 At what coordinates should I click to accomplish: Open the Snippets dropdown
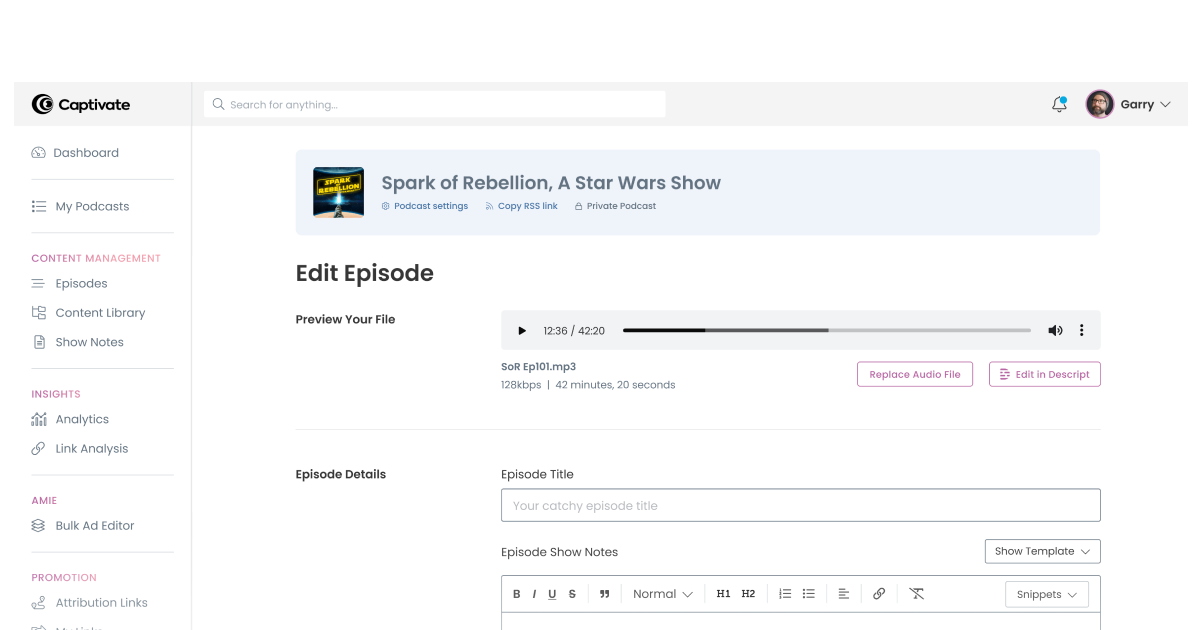coord(1046,594)
